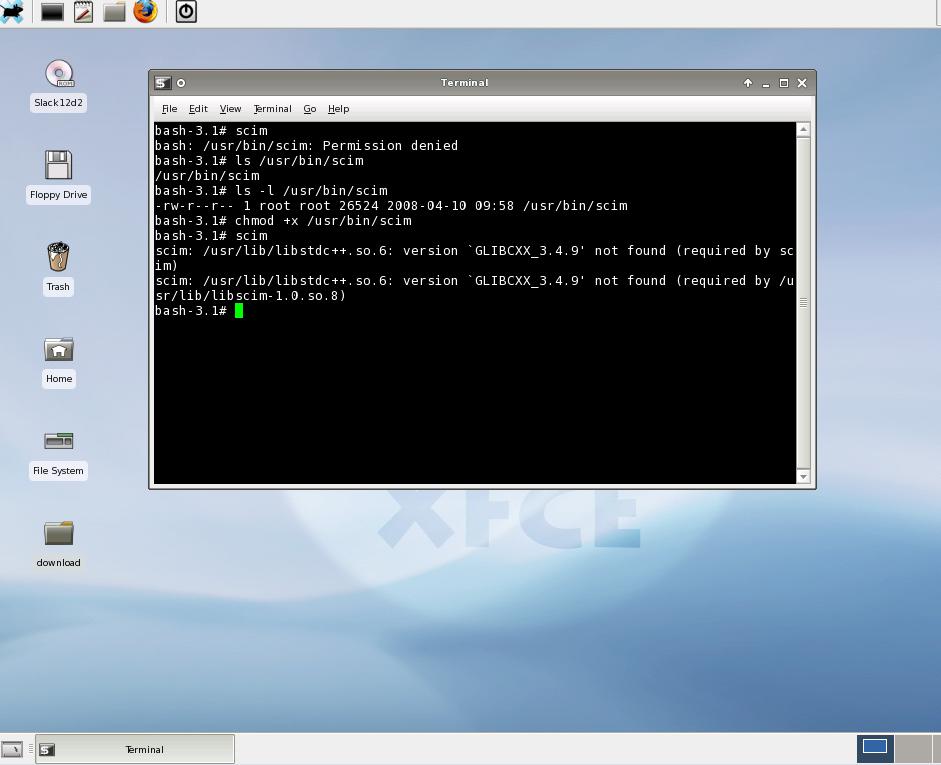941x765 pixels.
Task: Open the Help menu in Terminal
Action: tap(338, 109)
